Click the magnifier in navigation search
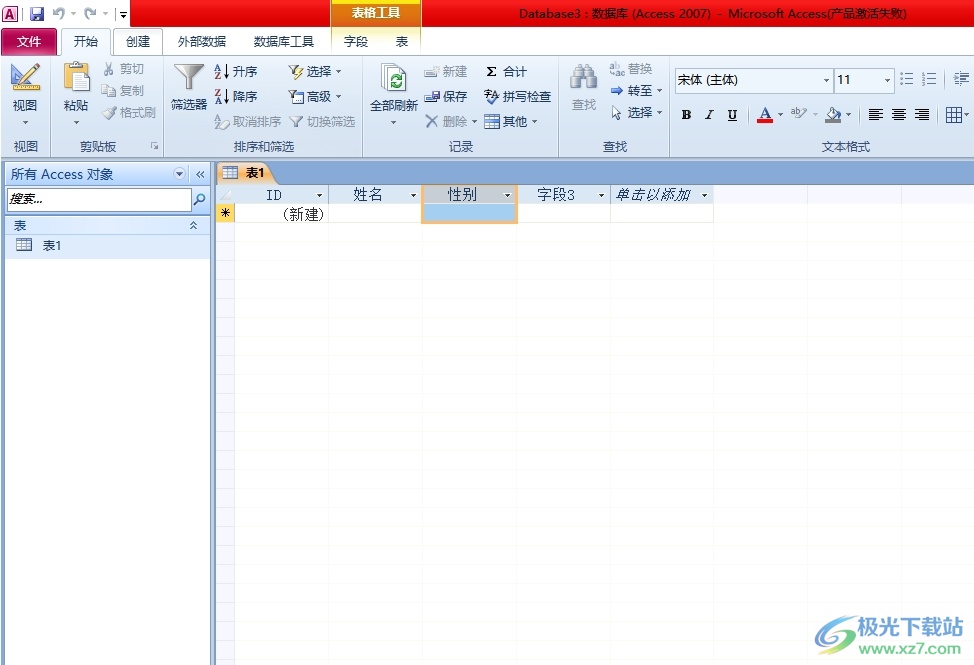974x665 pixels. [199, 199]
